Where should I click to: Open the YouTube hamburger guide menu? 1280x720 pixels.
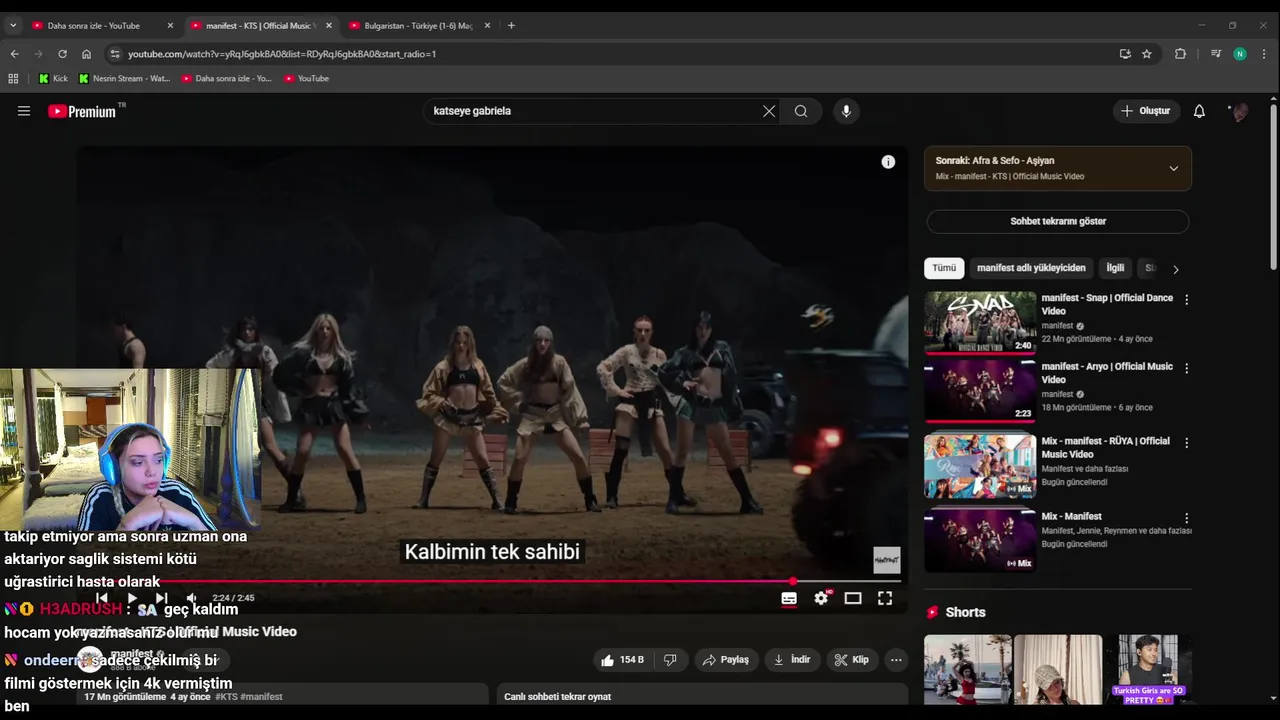pyautogui.click(x=24, y=111)
